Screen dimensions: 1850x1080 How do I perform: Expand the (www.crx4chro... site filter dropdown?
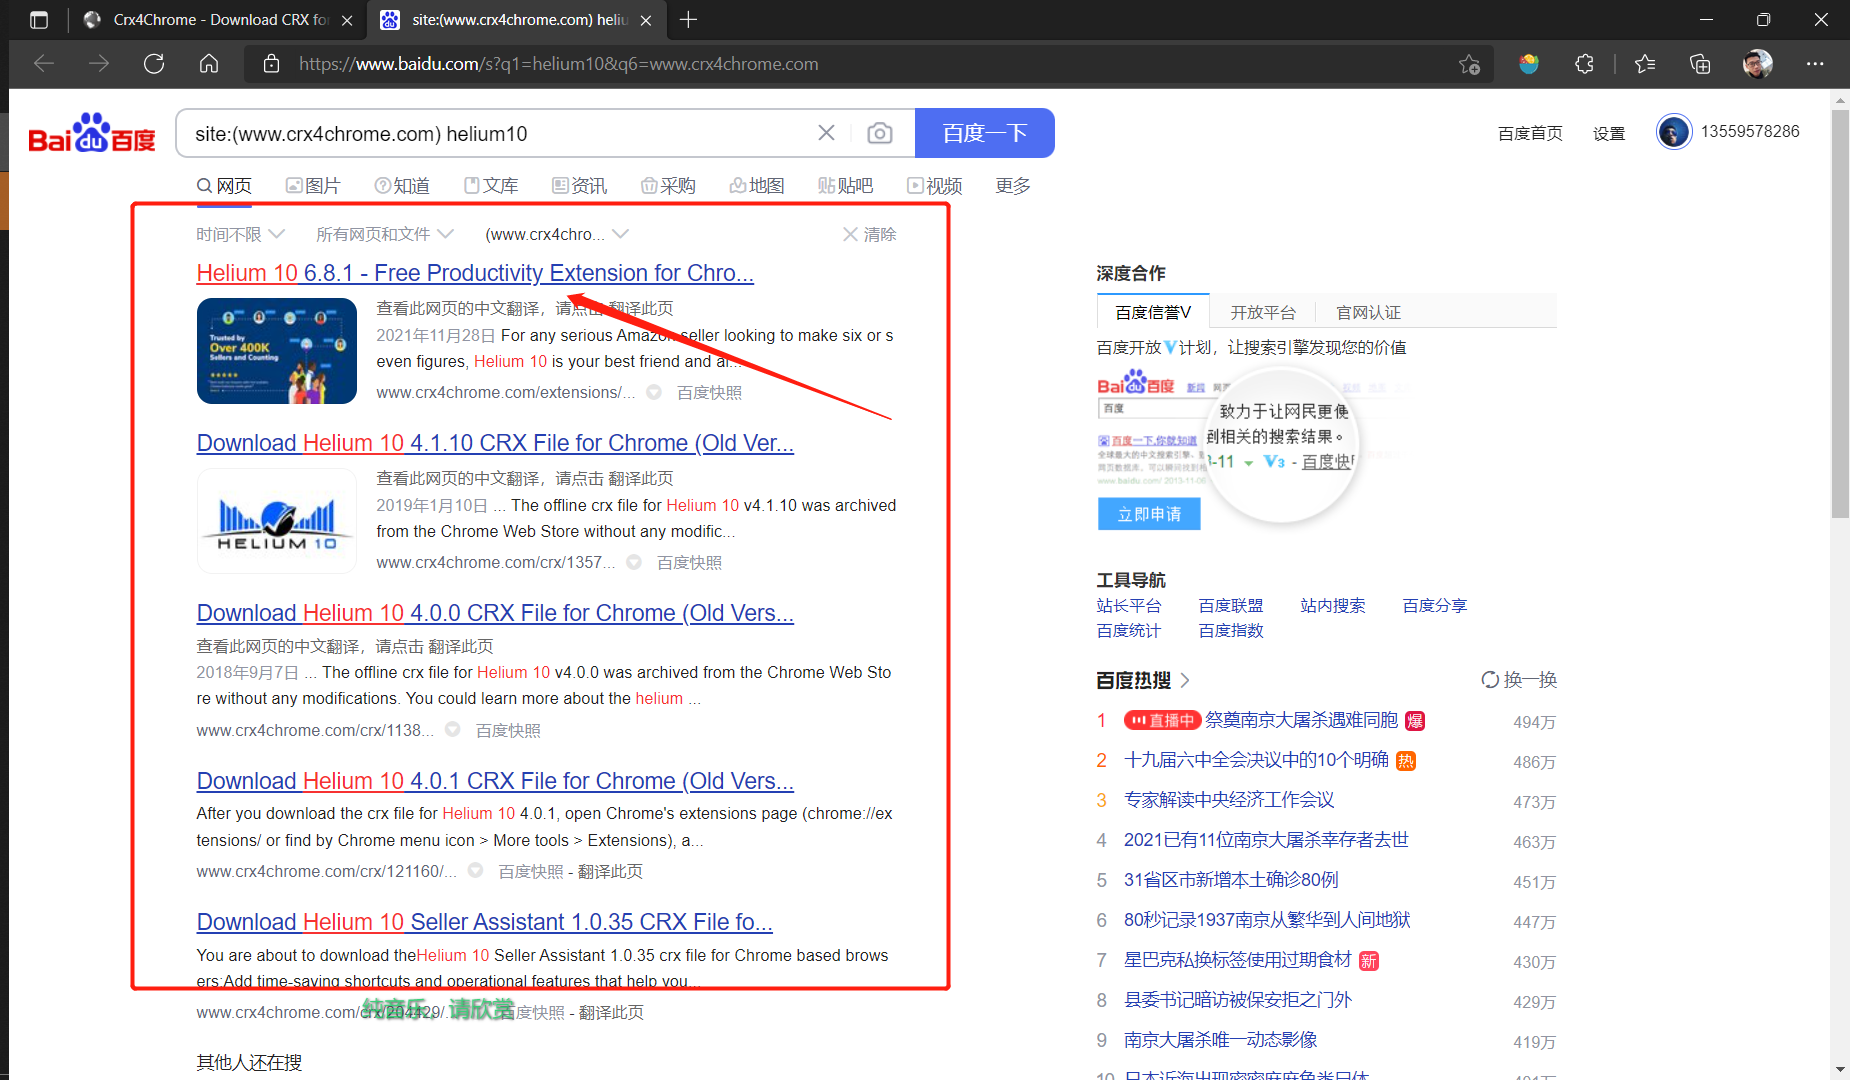pos(557,234)
